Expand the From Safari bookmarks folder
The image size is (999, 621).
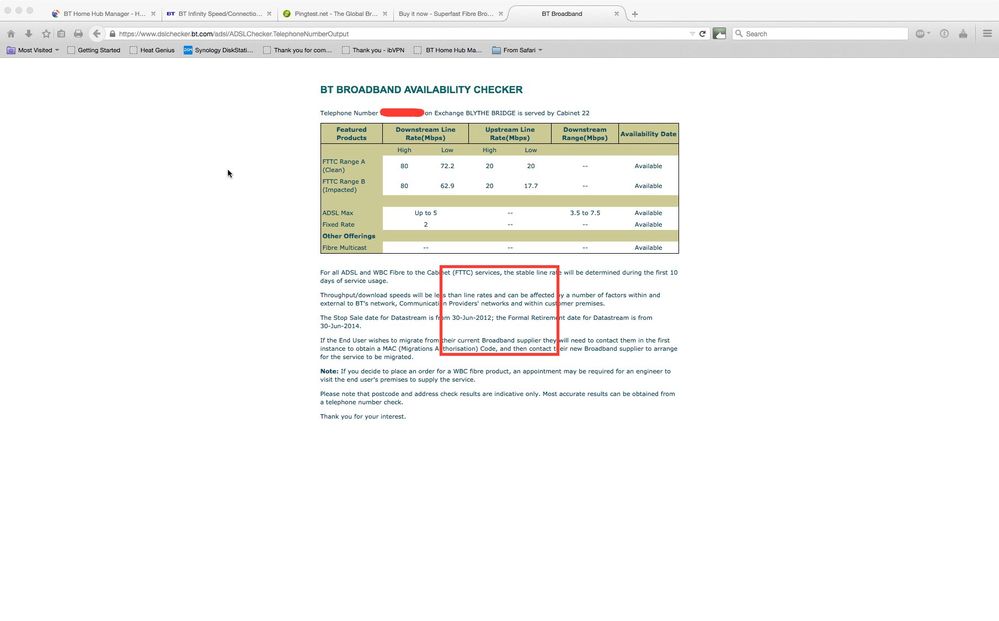coord(517,50)
